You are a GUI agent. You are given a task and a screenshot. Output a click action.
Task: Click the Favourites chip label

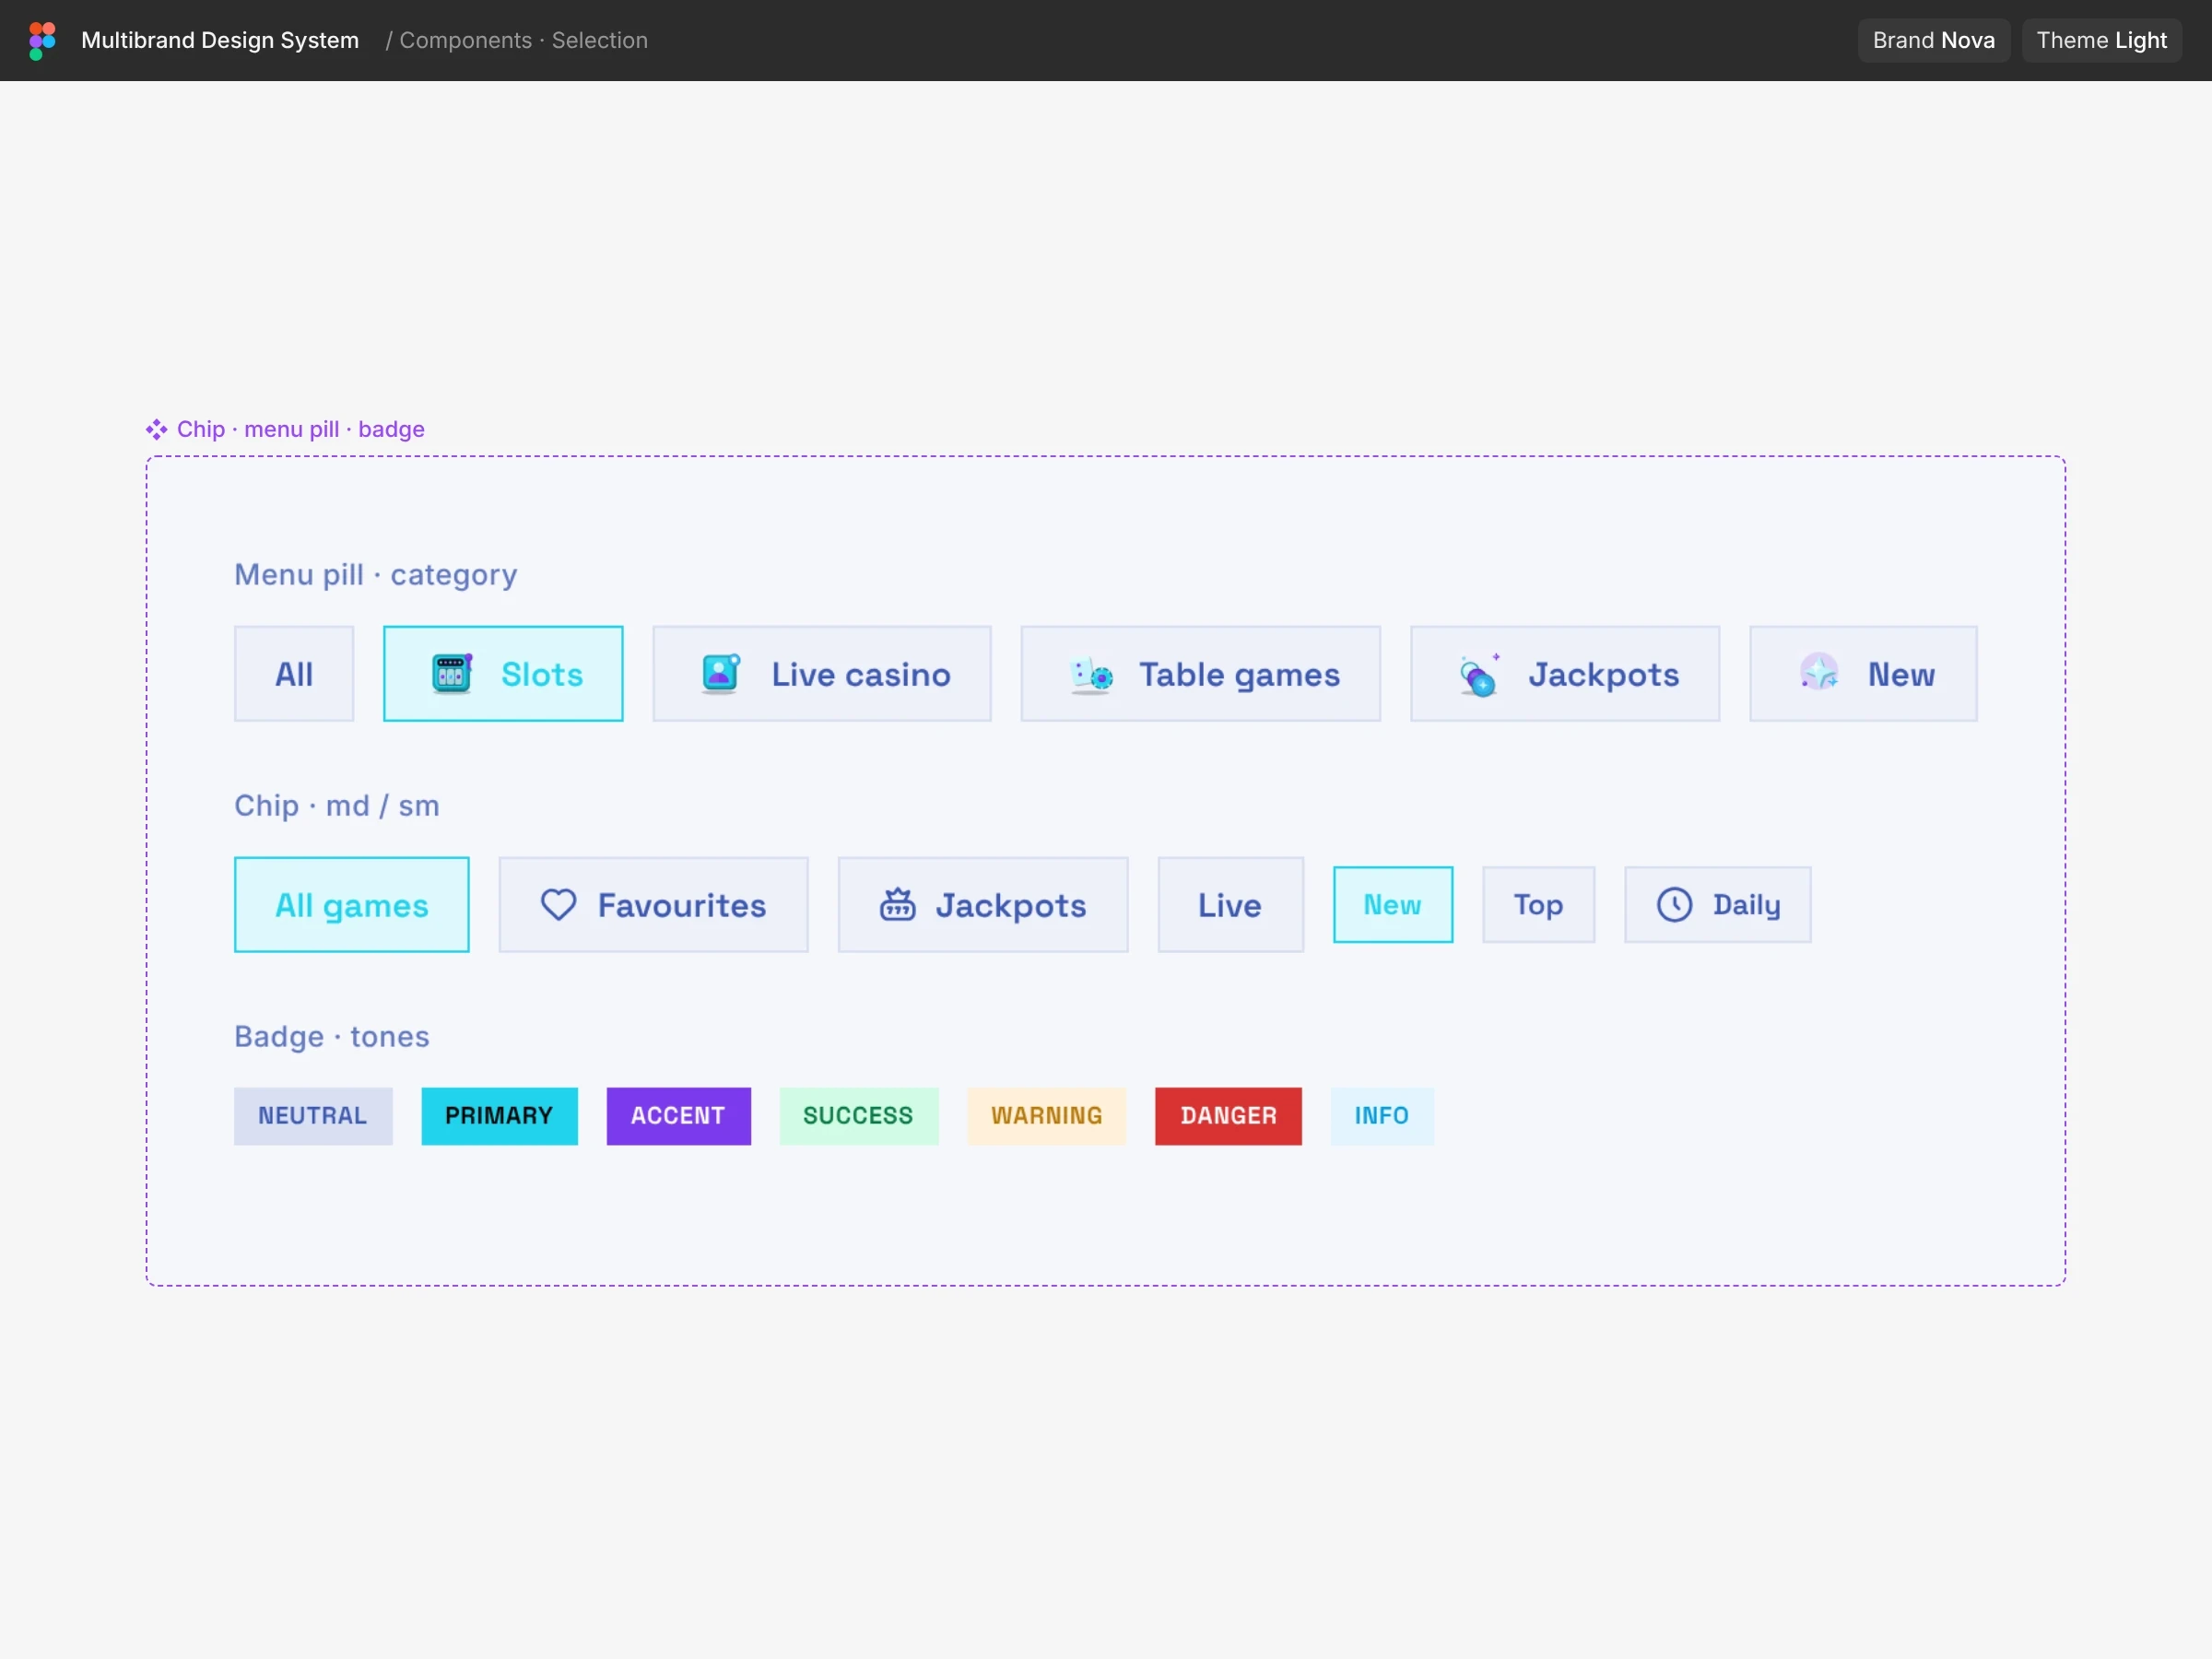click(682, 906)
